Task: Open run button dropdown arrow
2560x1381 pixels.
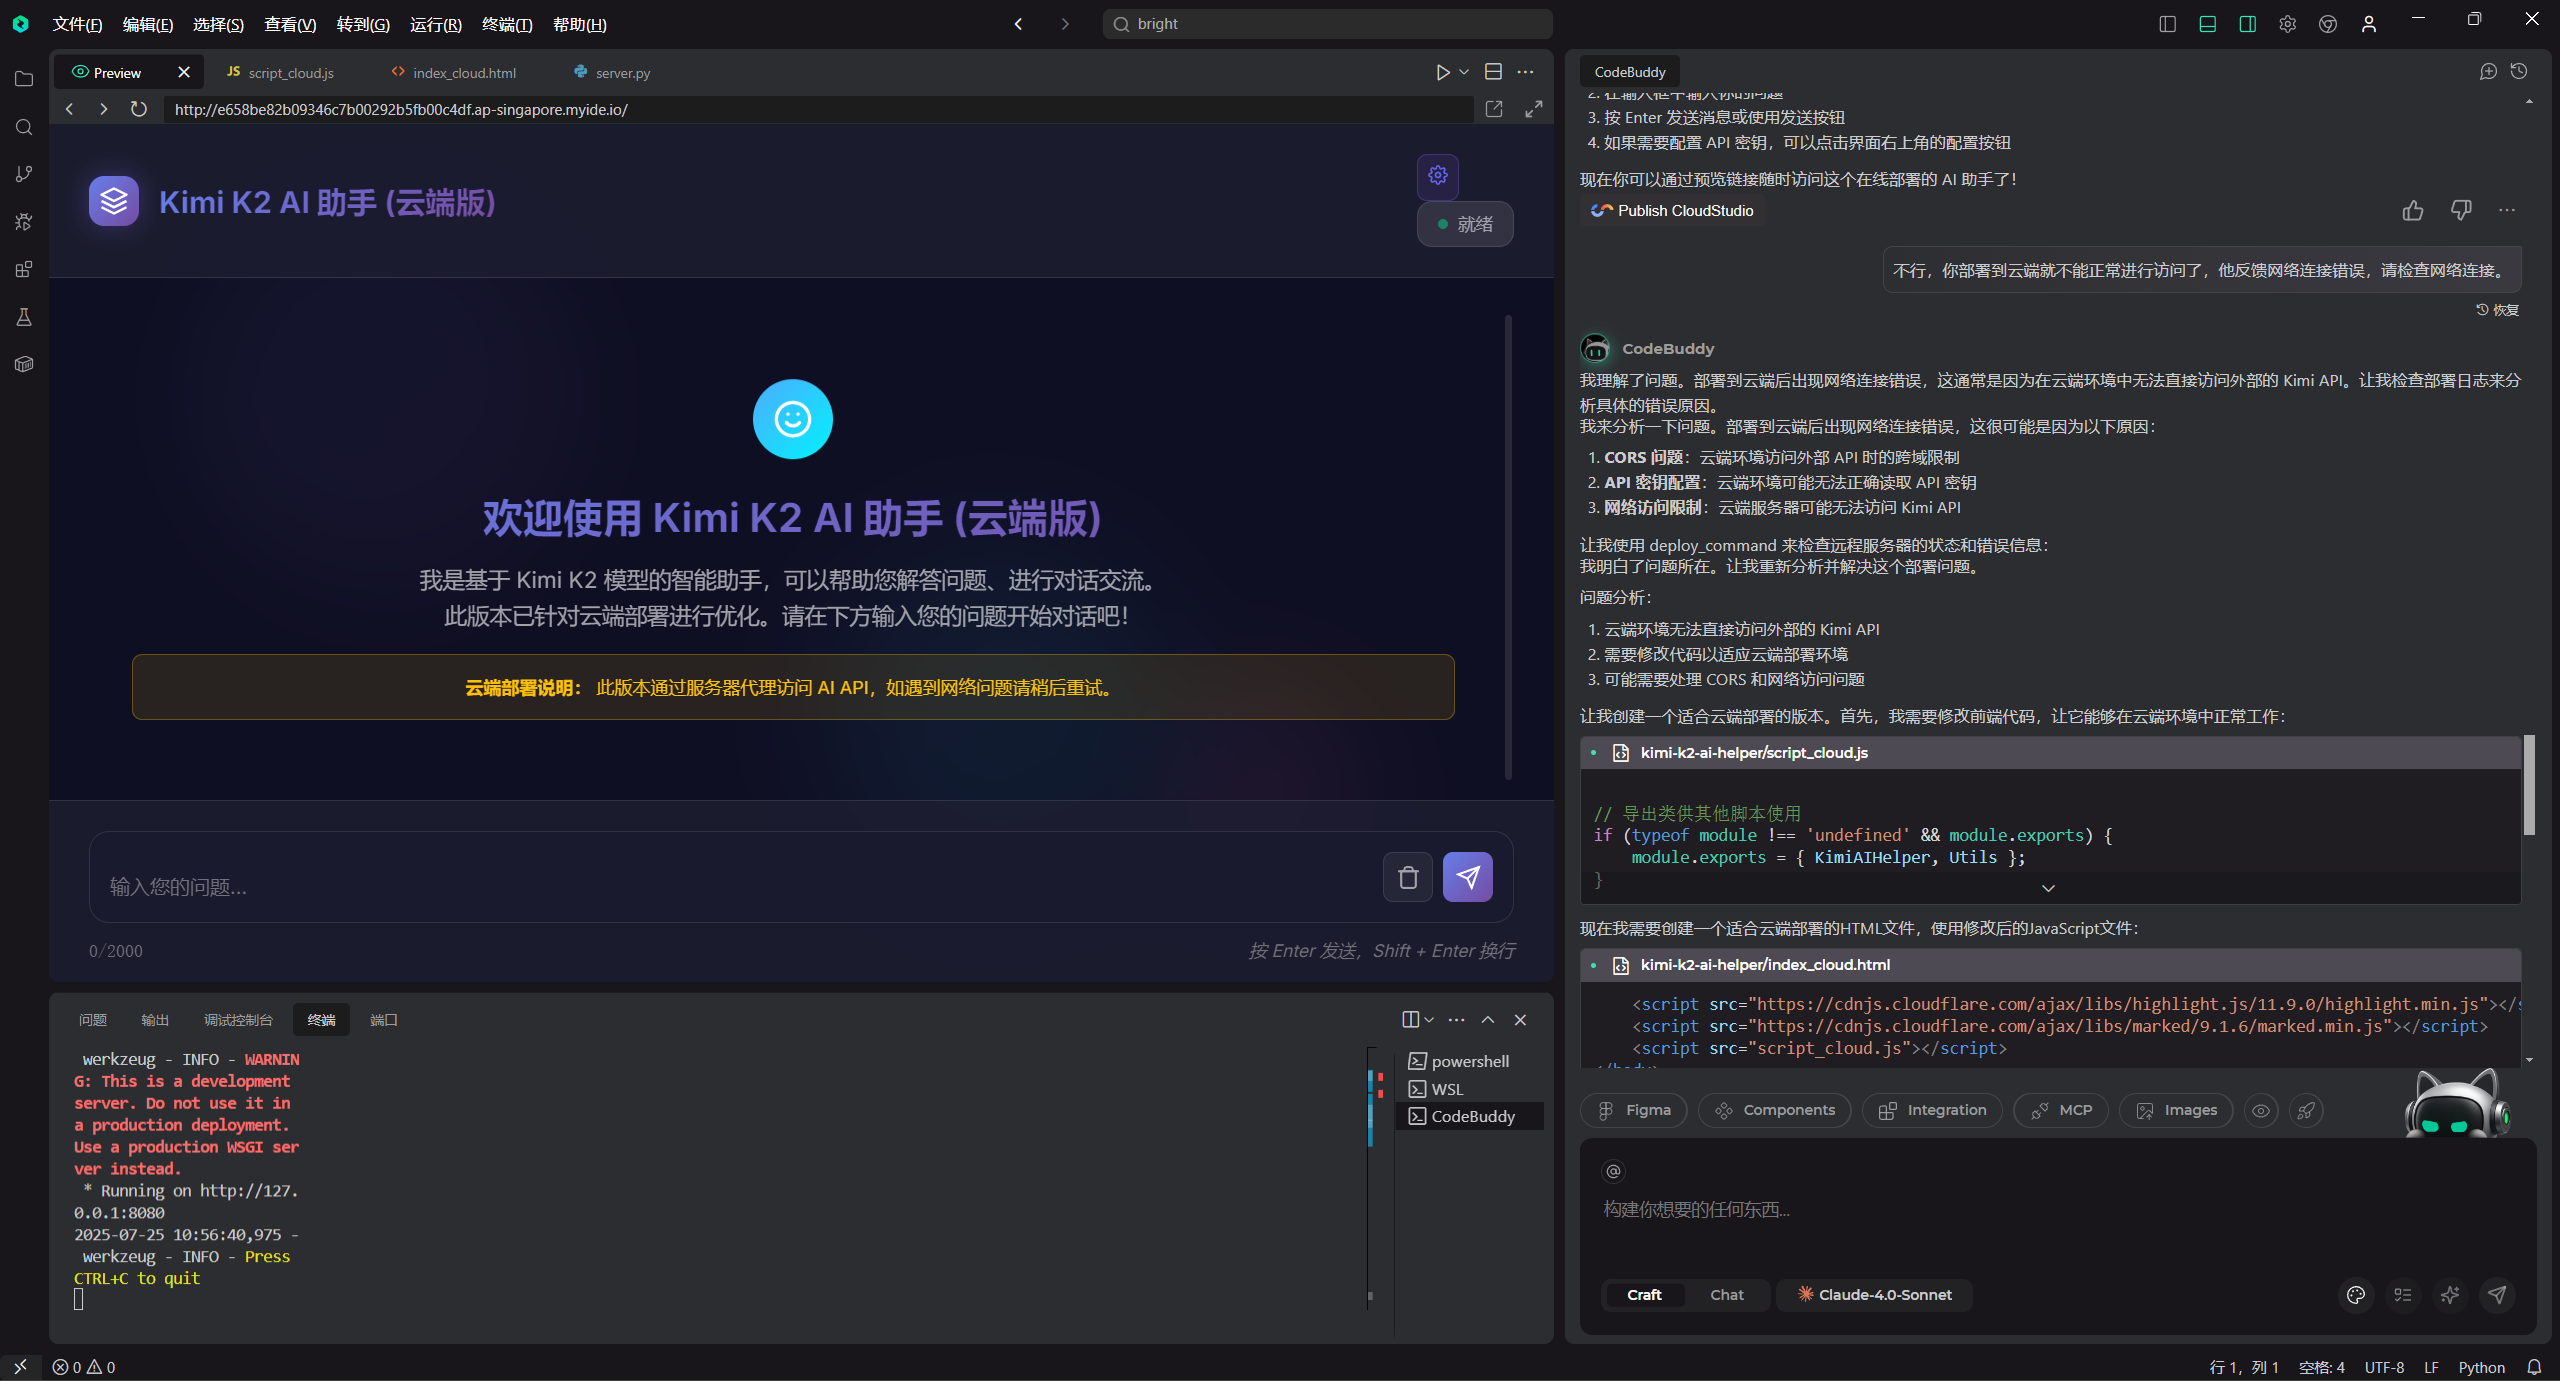Action: point(1464,72)
